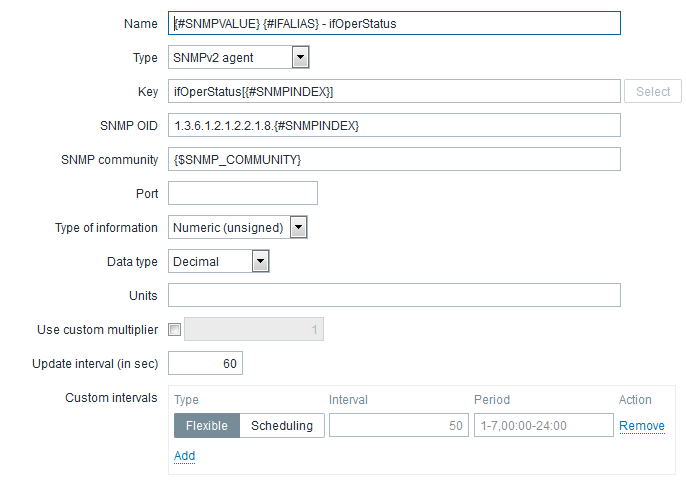Image resolution: width=686 pixels, height=483 pixels.
Task: Open the Data type Decimal dropdown
Action: 218,262
